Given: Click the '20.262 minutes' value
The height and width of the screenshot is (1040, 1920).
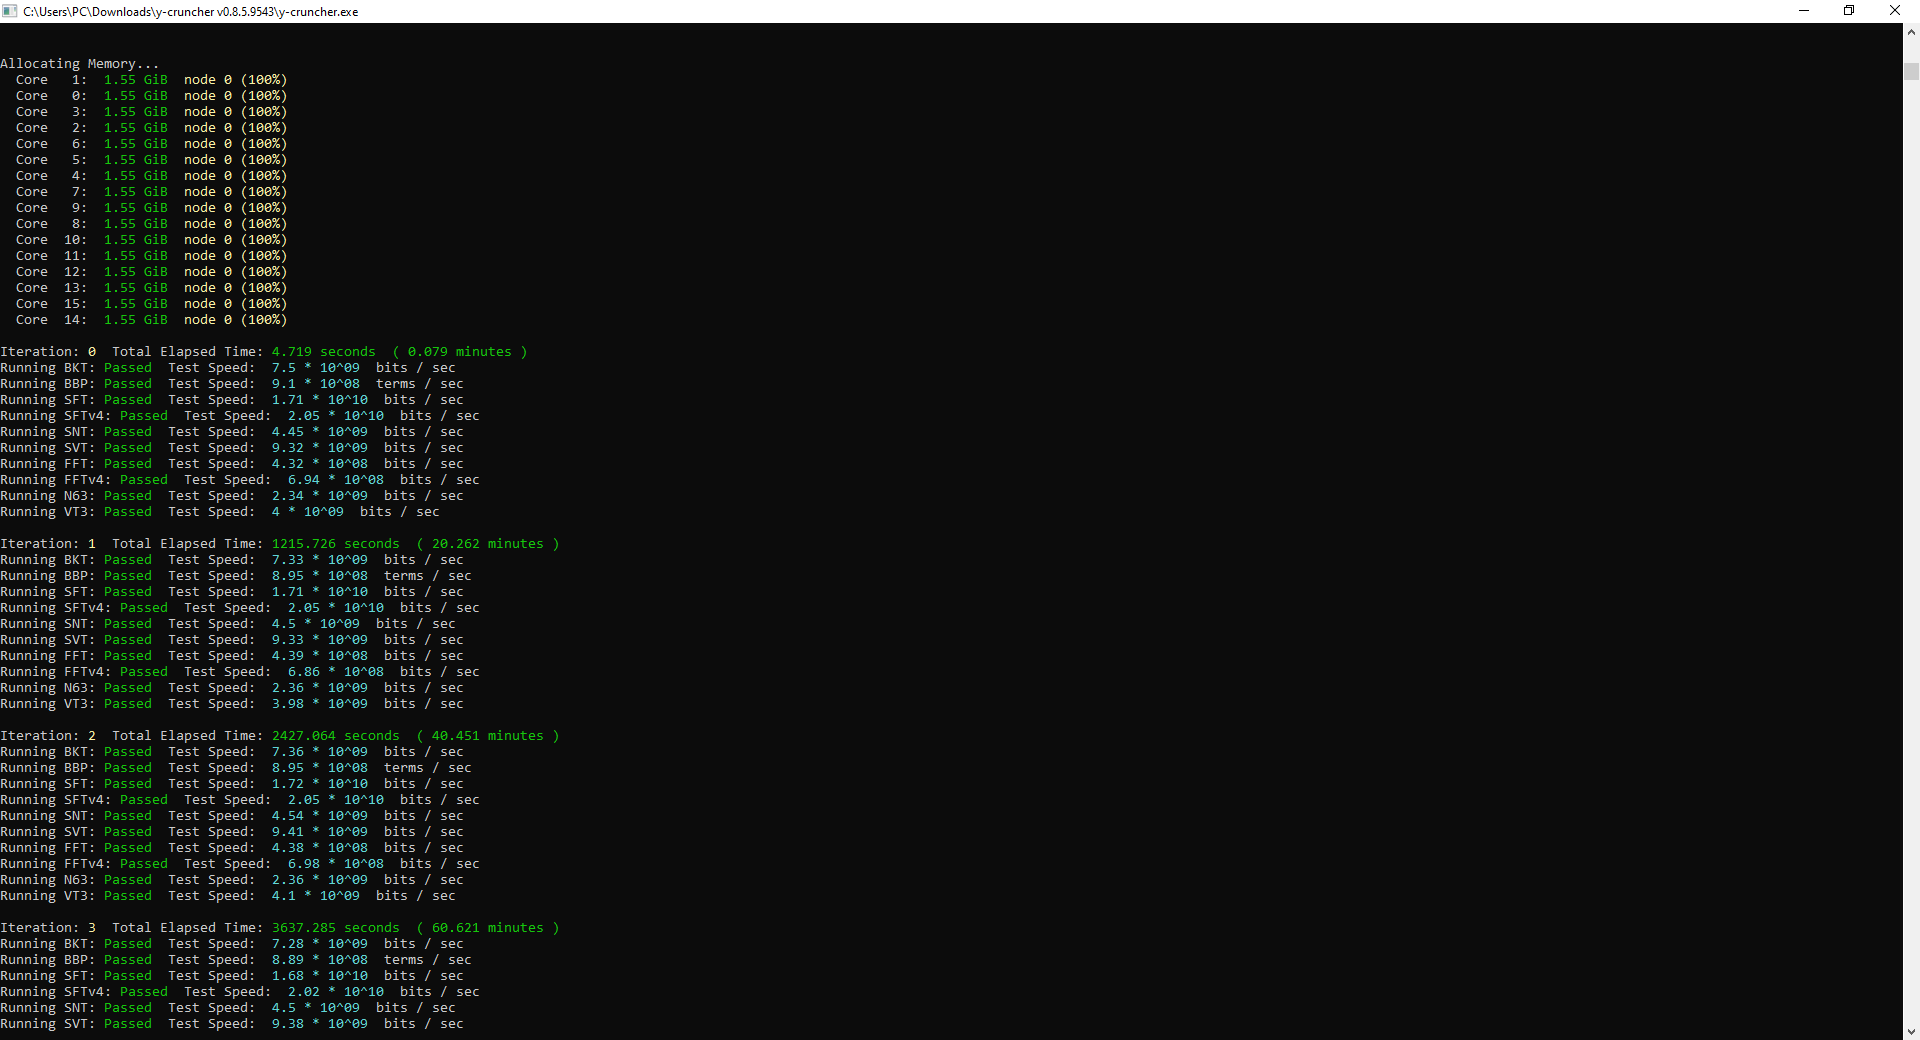Looking at the screenshot, I should 488,544.
